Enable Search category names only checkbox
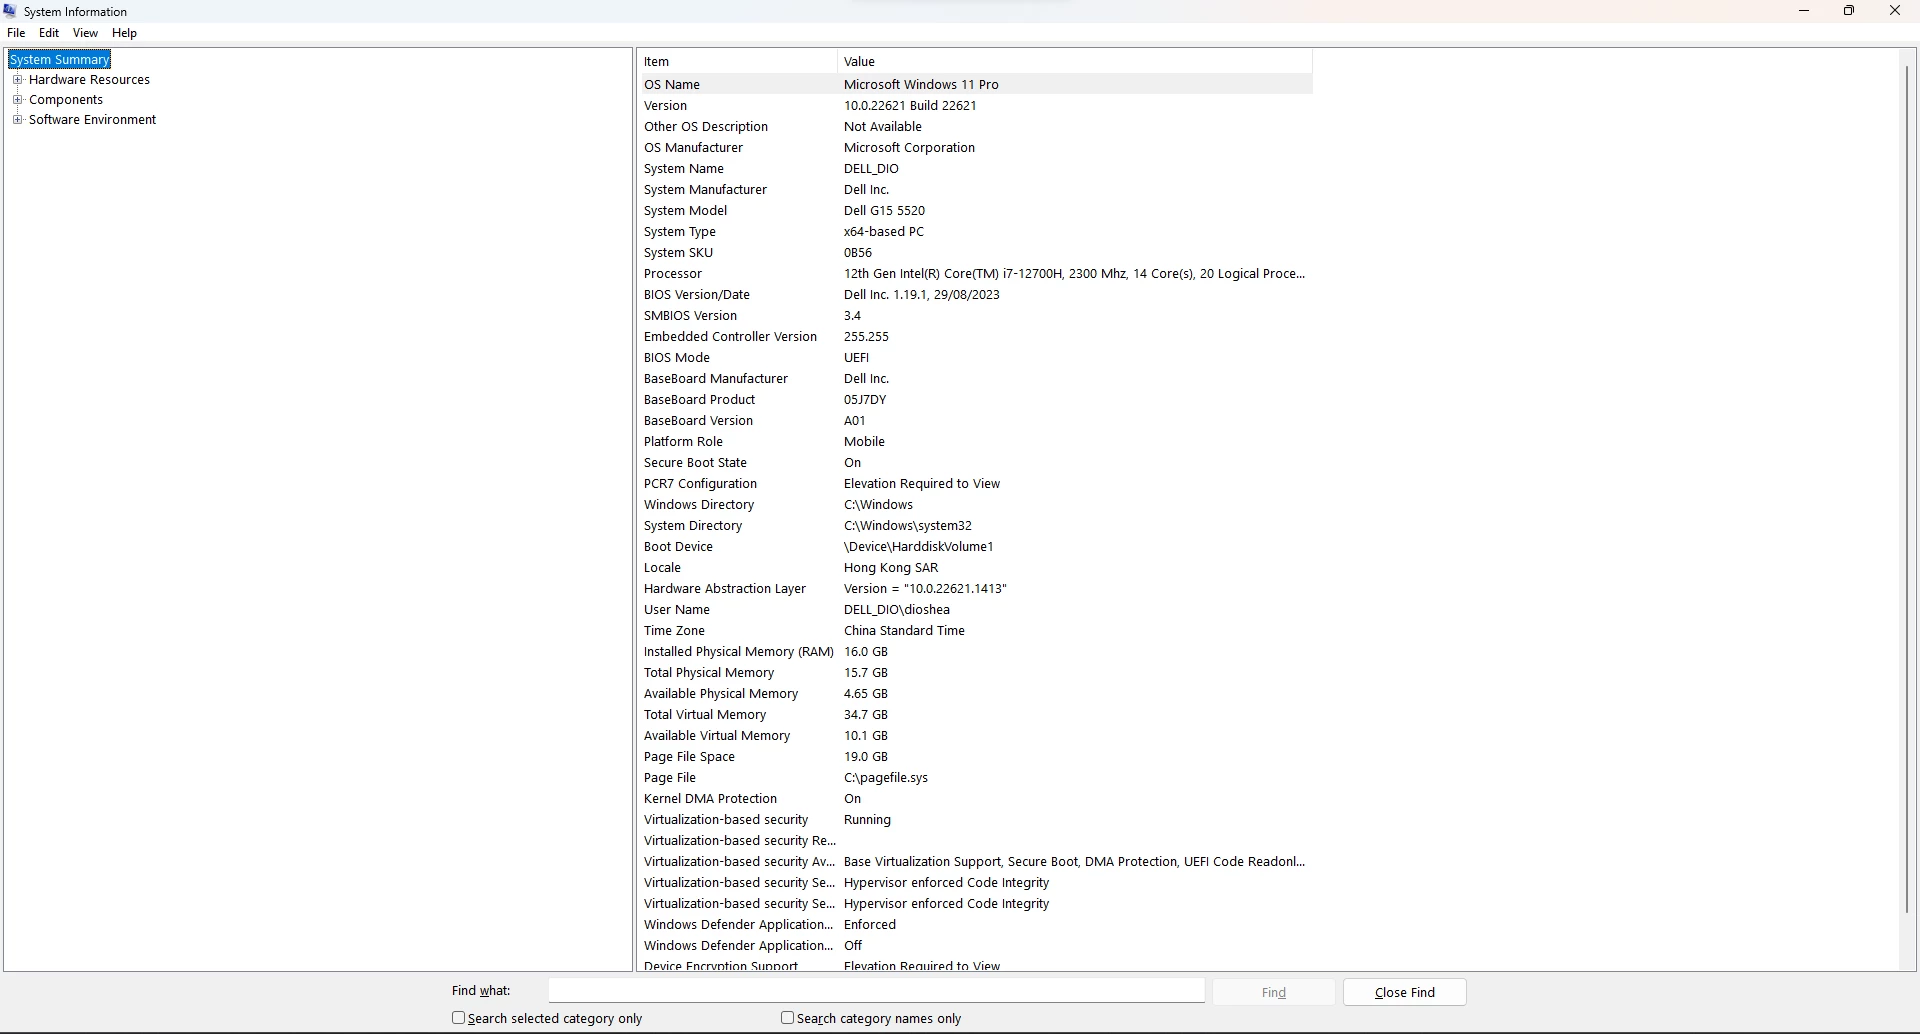Viewport: 1920px width, 1034px height. [x=788, y=1018]
